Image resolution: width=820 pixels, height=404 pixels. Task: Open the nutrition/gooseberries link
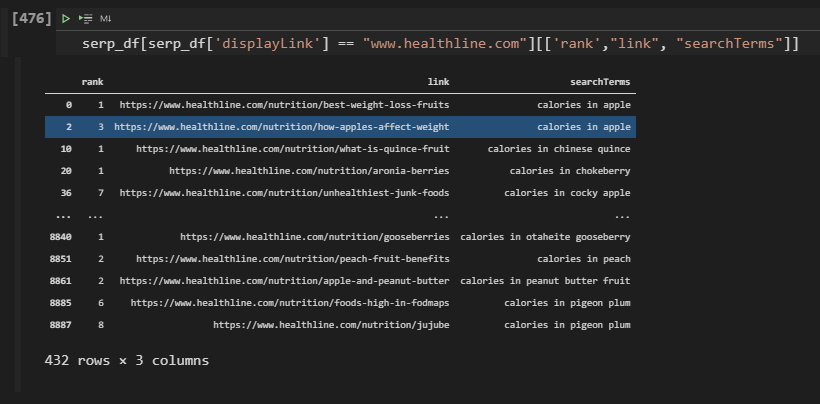click(x=314, y=237)
